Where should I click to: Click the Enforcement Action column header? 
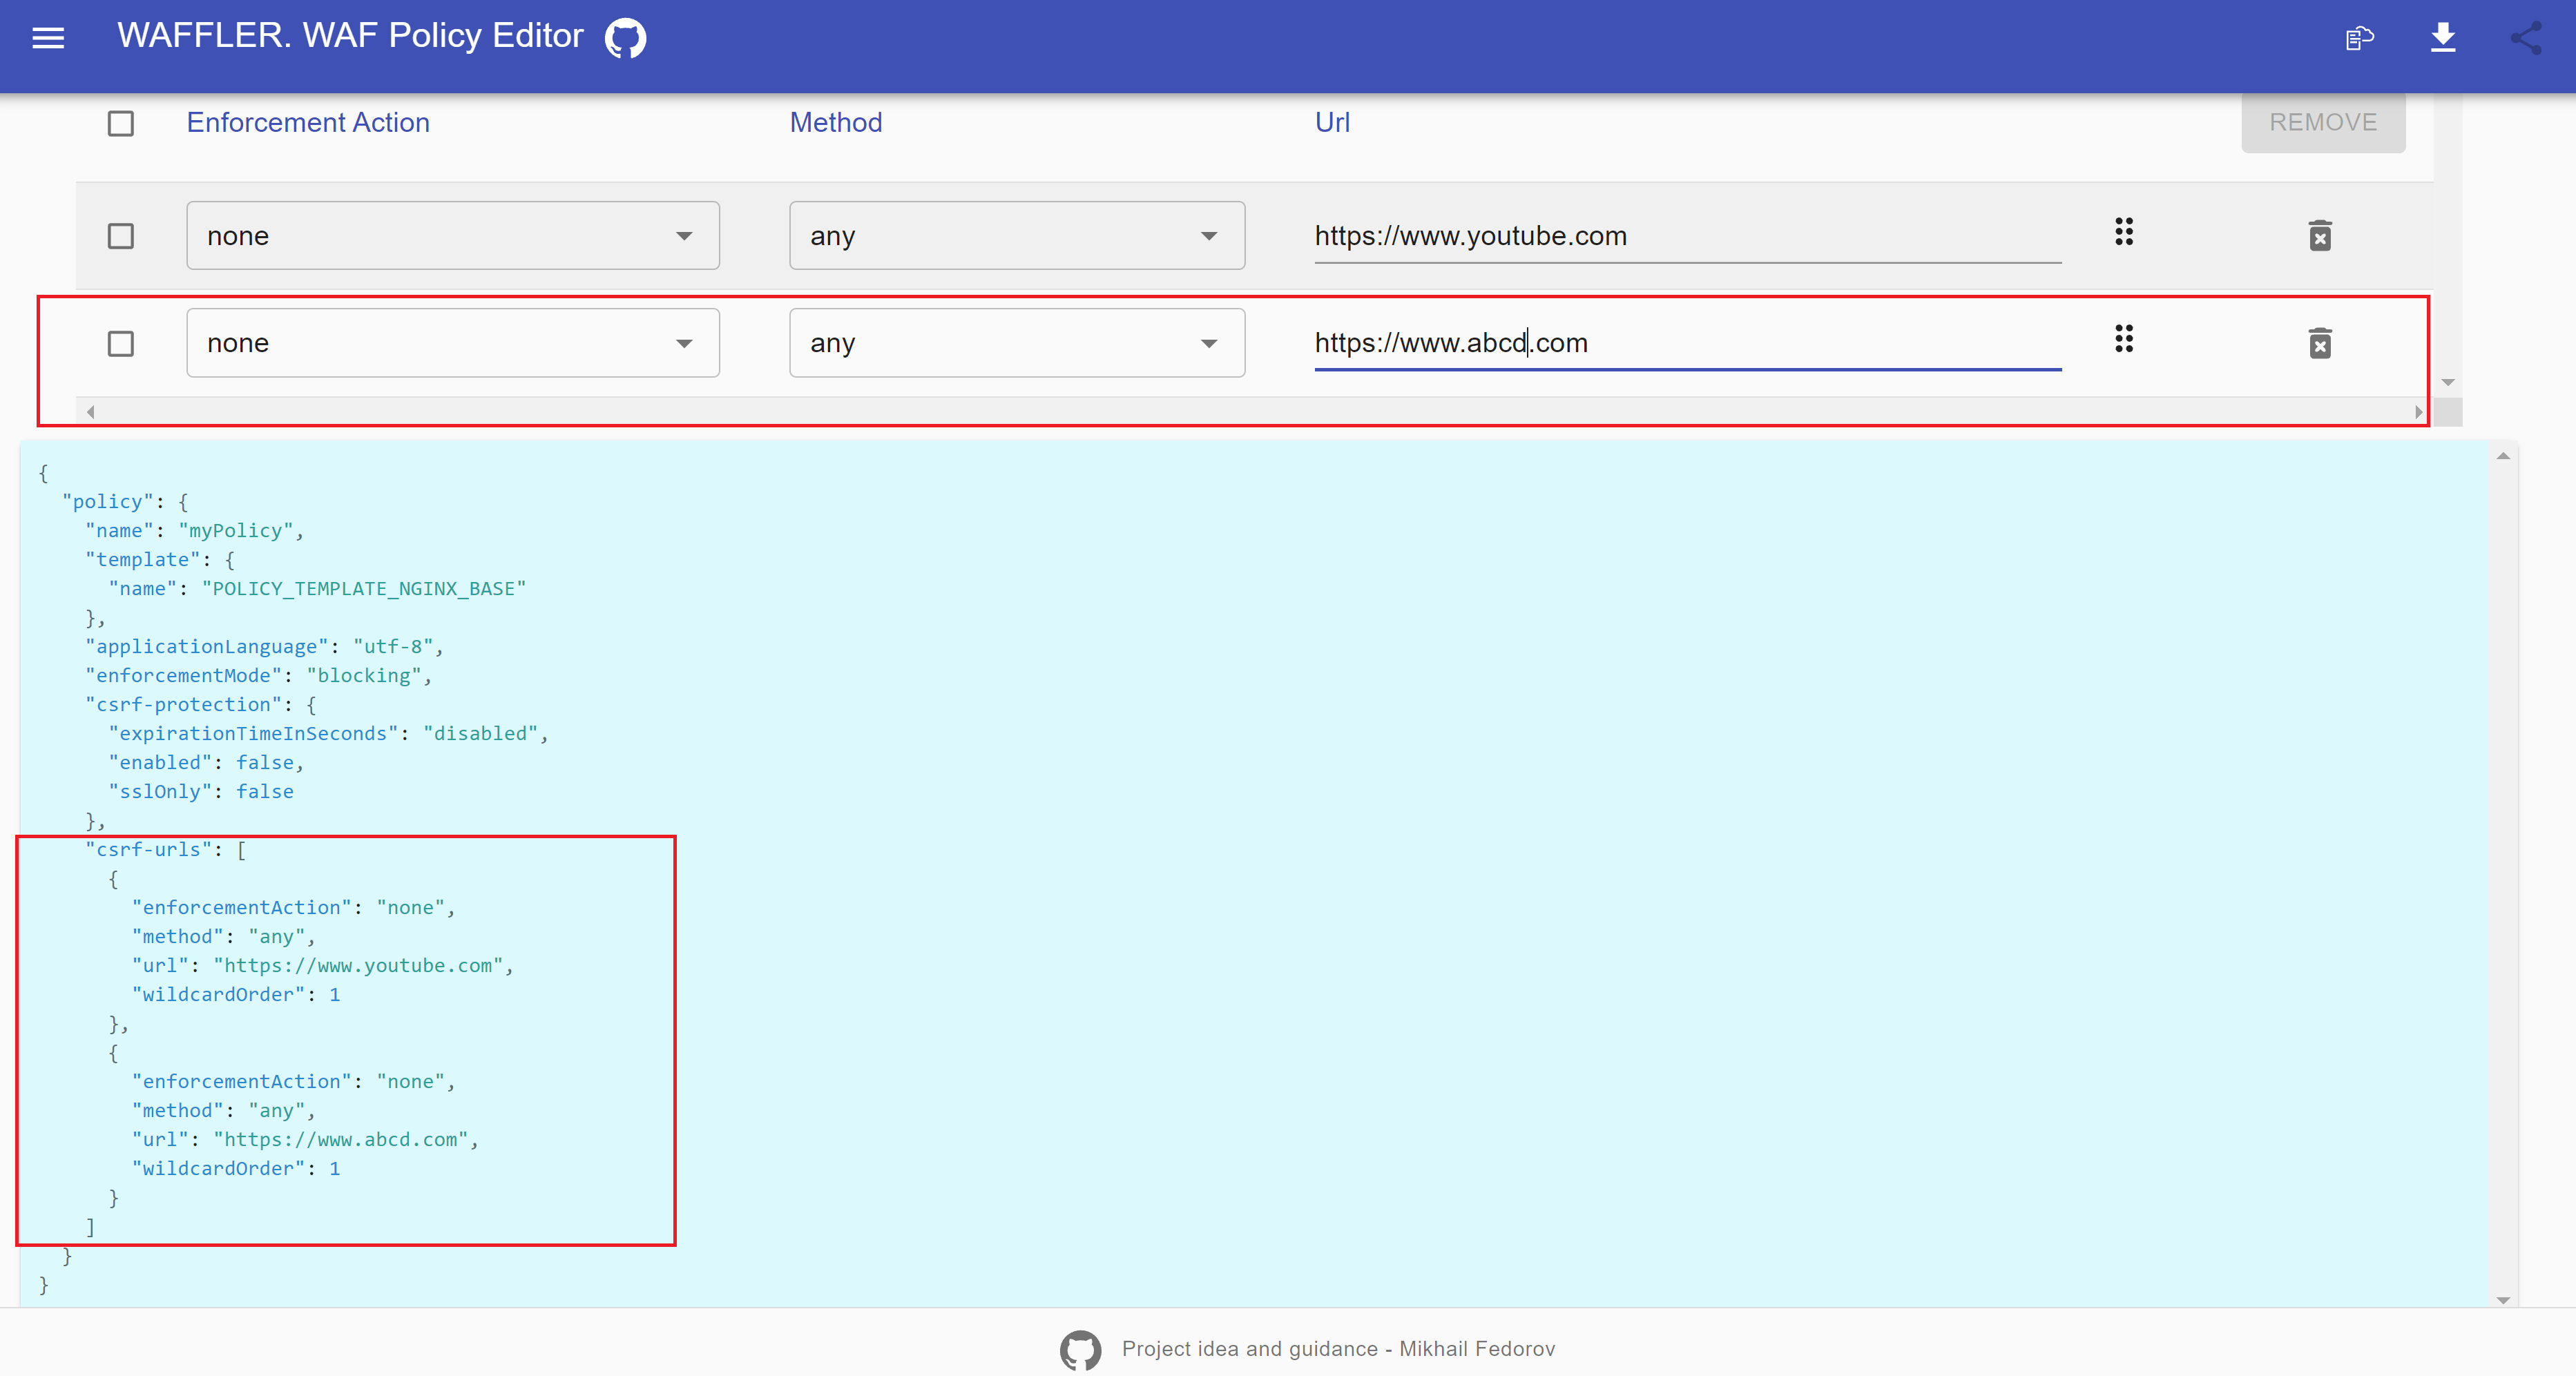click(307, 123)
